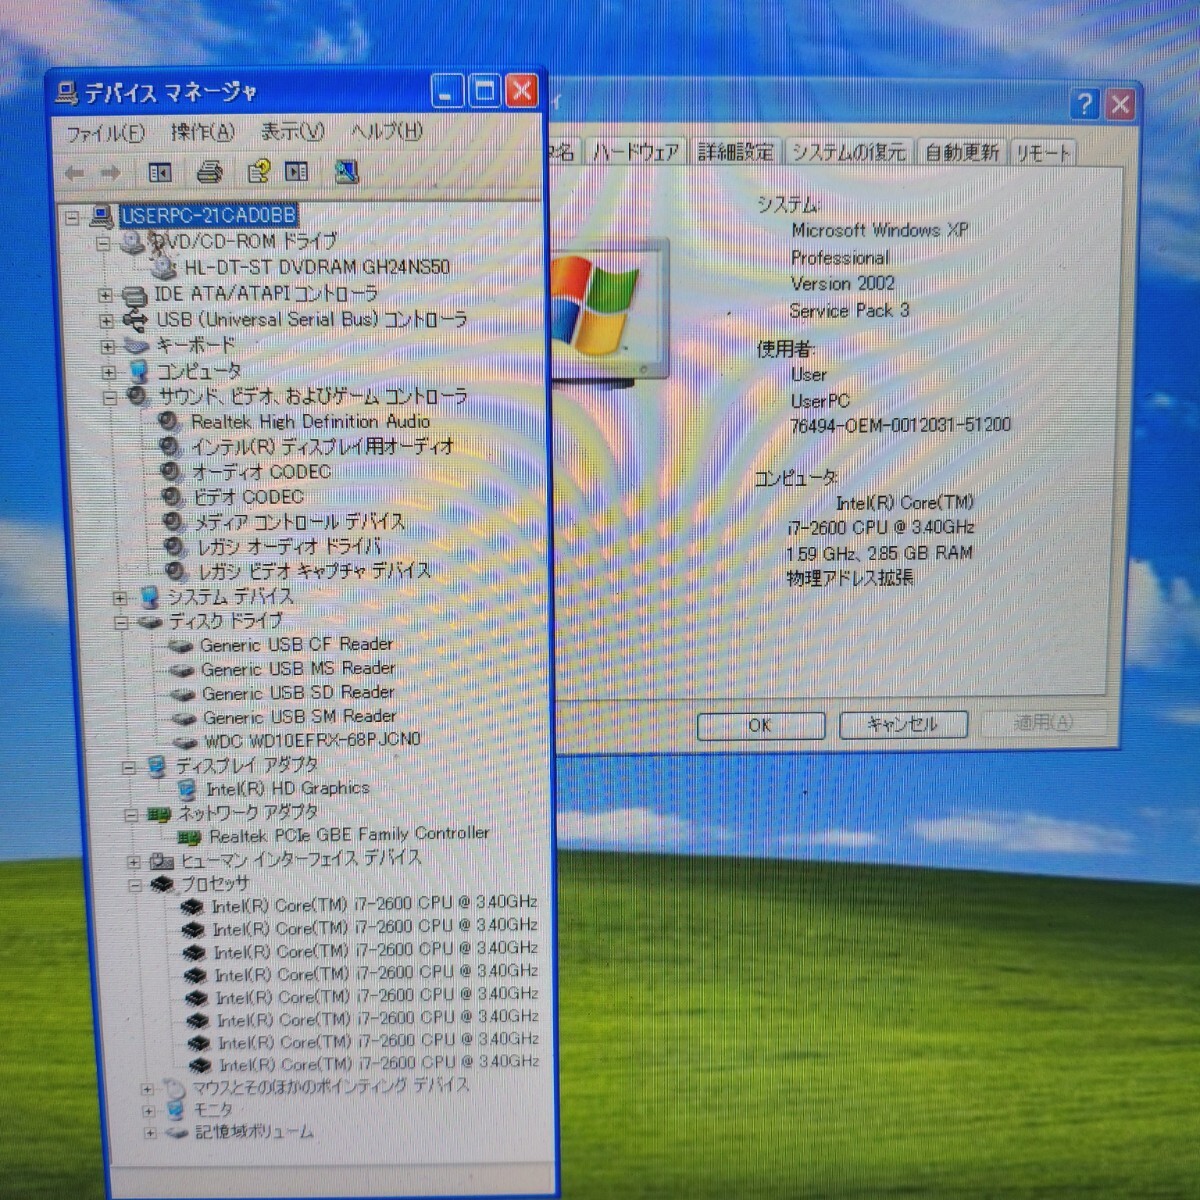Select the レガシ ビデオ キャプチャ デバイス entry

(x=313, y=571)
